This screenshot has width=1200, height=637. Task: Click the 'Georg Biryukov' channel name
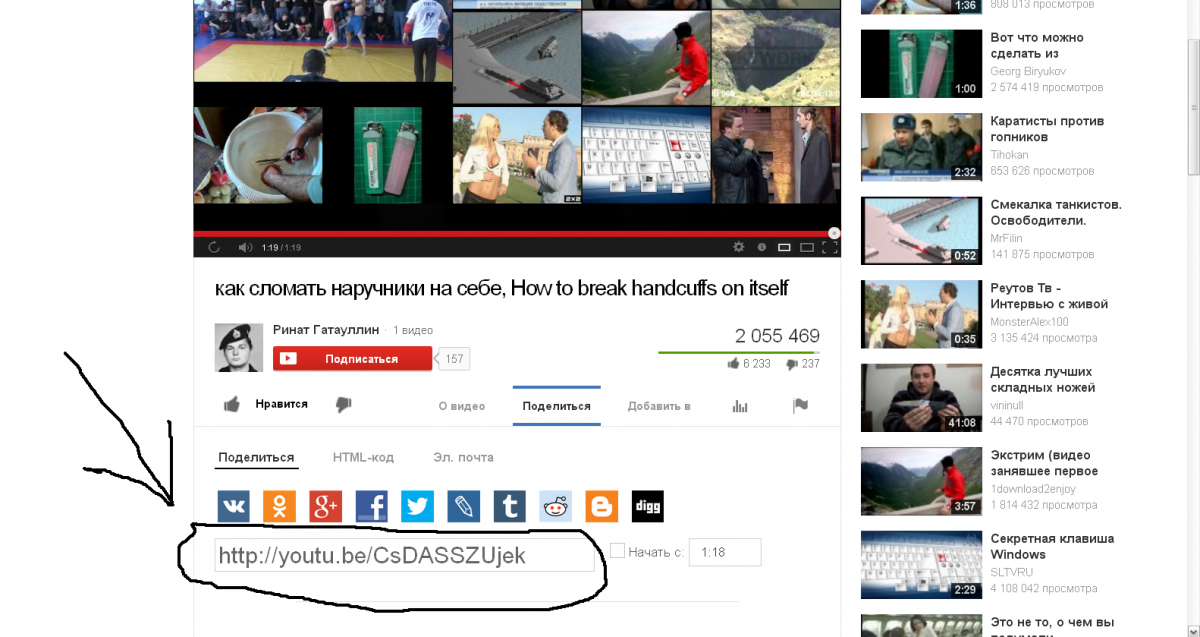click(x=1027, y=72)
